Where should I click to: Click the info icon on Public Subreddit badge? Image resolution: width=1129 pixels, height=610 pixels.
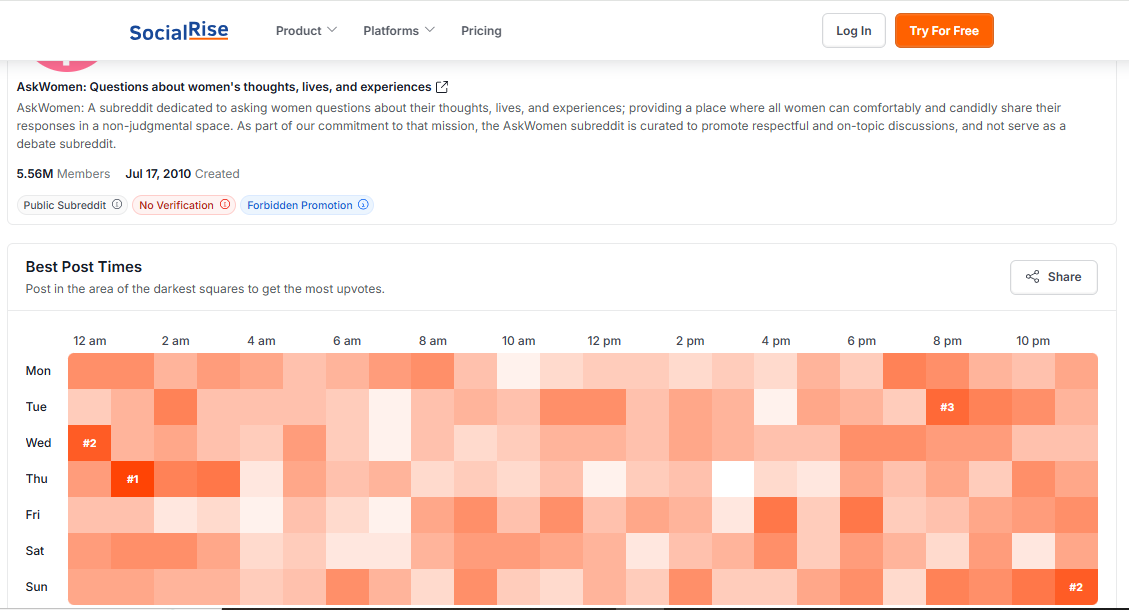[x=117, y=205]
